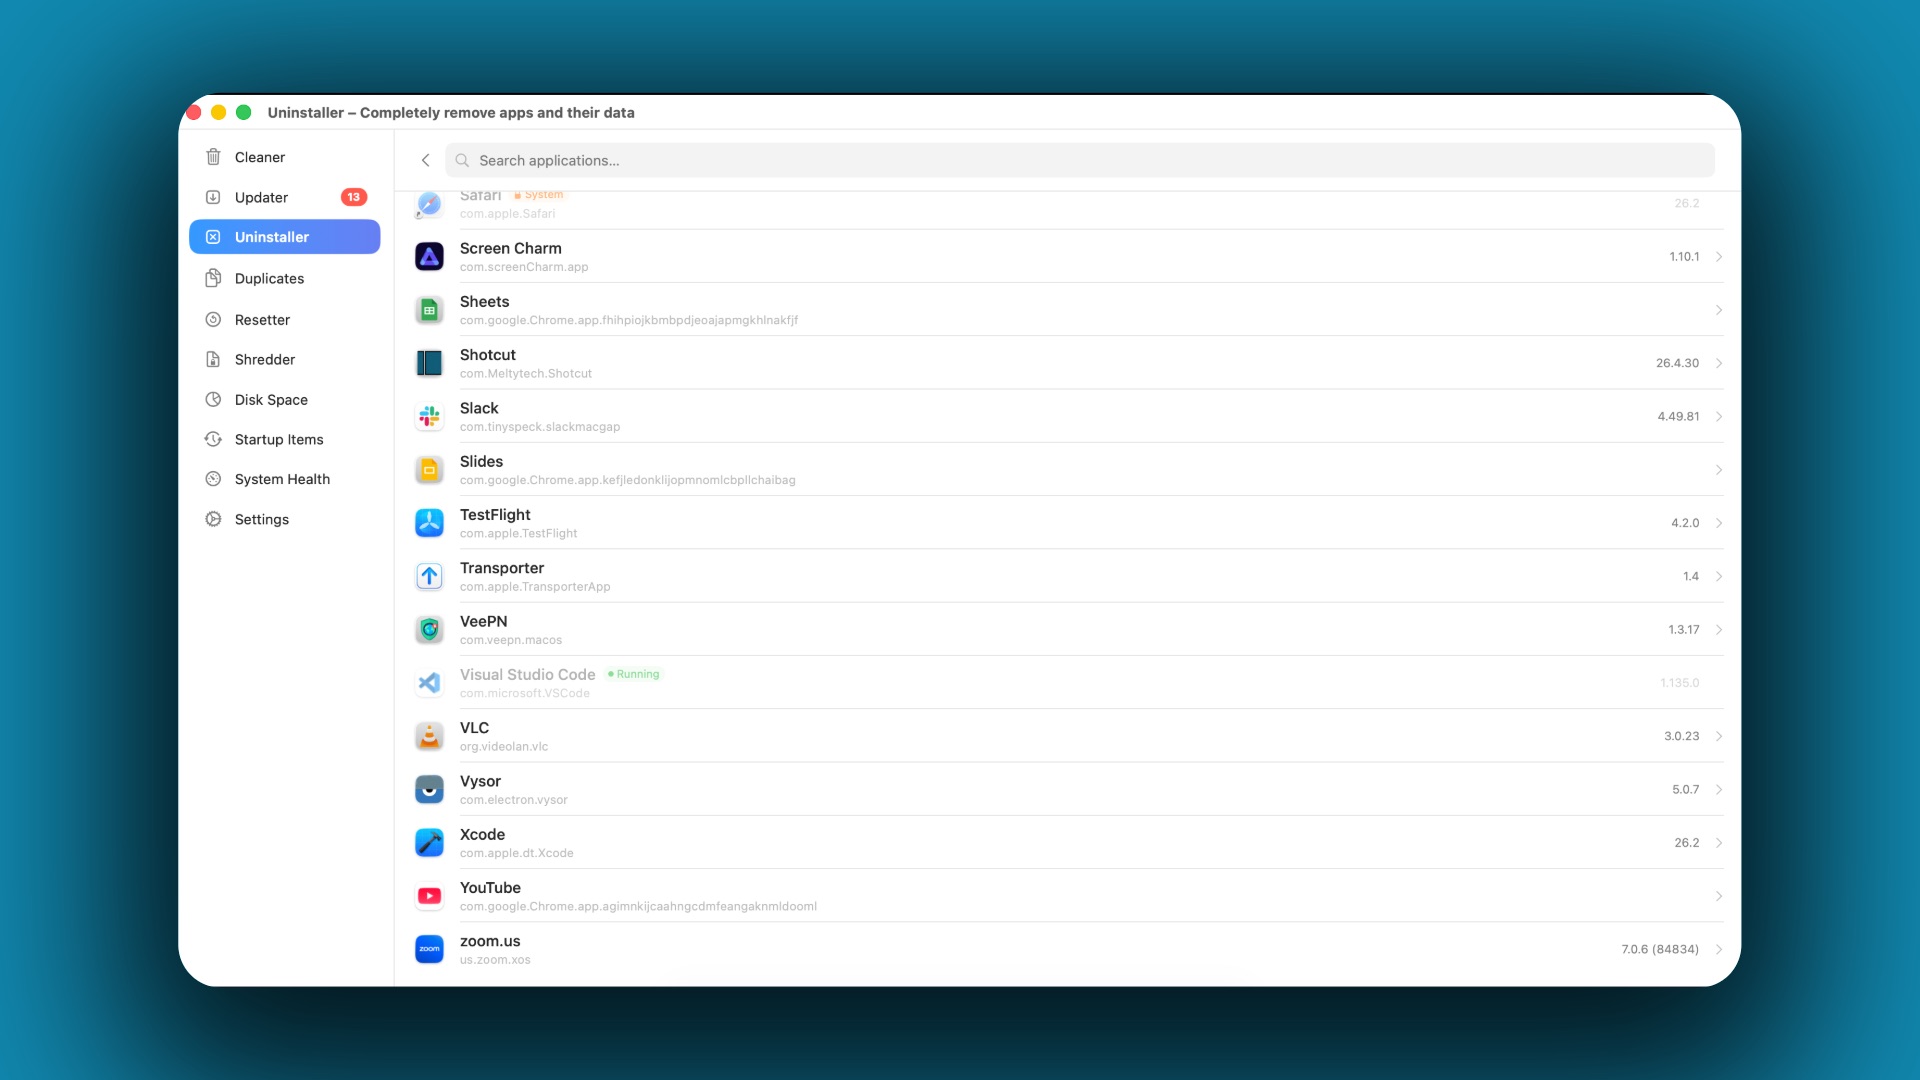The image size is (1920, 1080).
Task: Open the Updater section
Action: click(285, 197)
